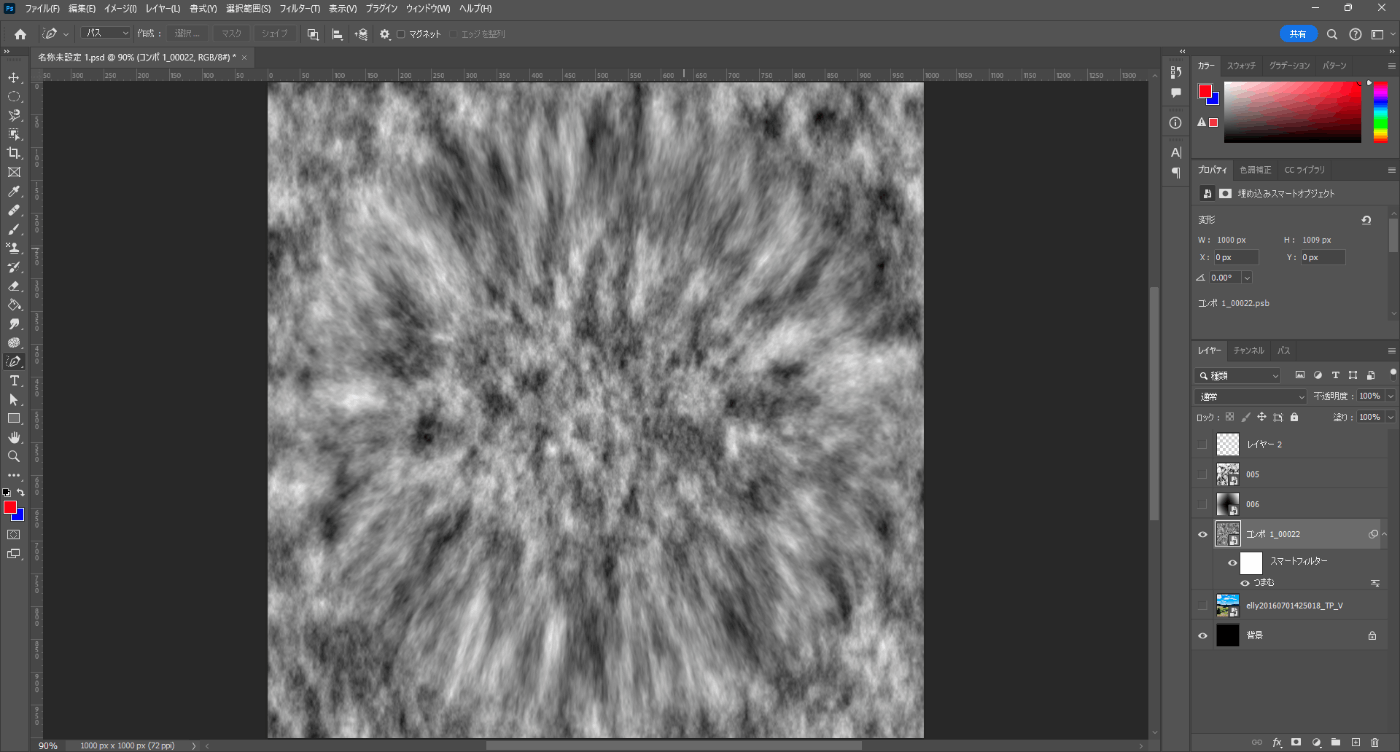Open the layer filter 種類 dropdown
The image size is (1400, 752).
coord(1238,376)
